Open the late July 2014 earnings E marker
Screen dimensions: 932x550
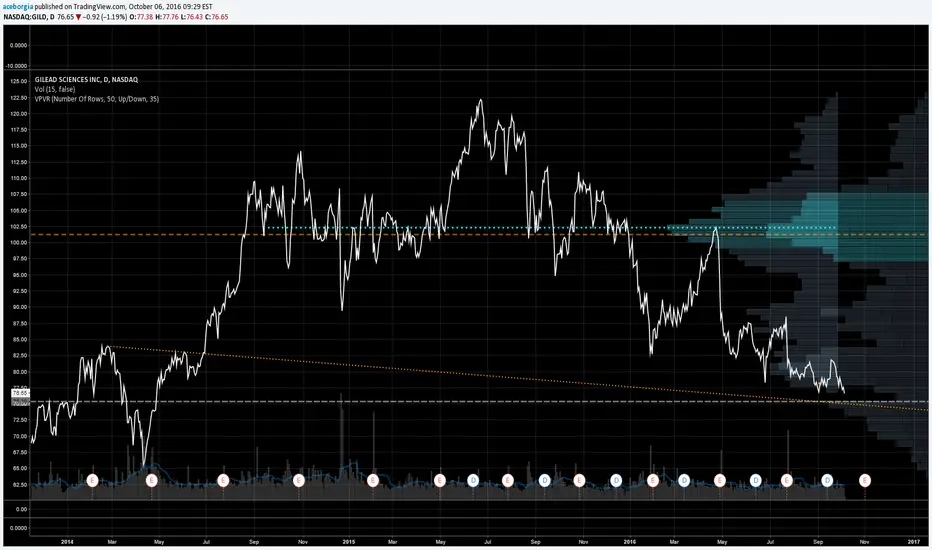click(223, 480)
